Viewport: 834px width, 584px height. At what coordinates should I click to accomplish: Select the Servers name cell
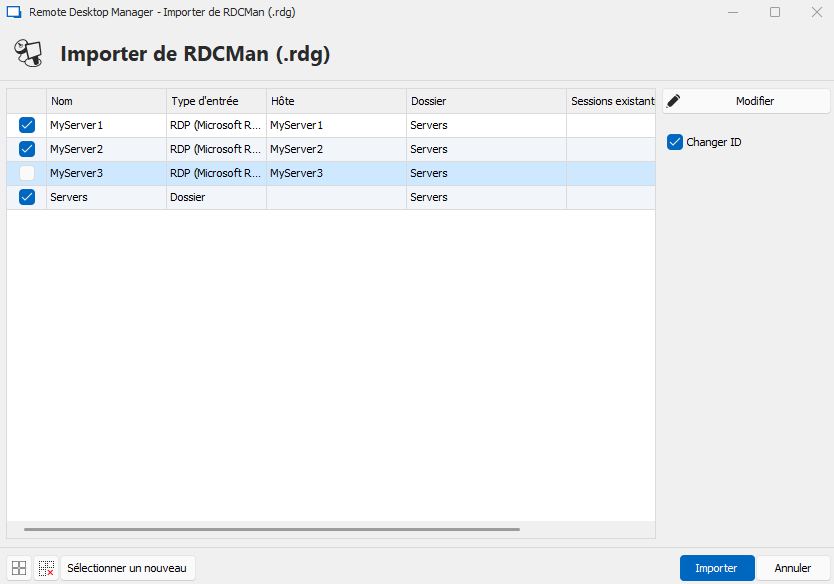pos(106,197)
